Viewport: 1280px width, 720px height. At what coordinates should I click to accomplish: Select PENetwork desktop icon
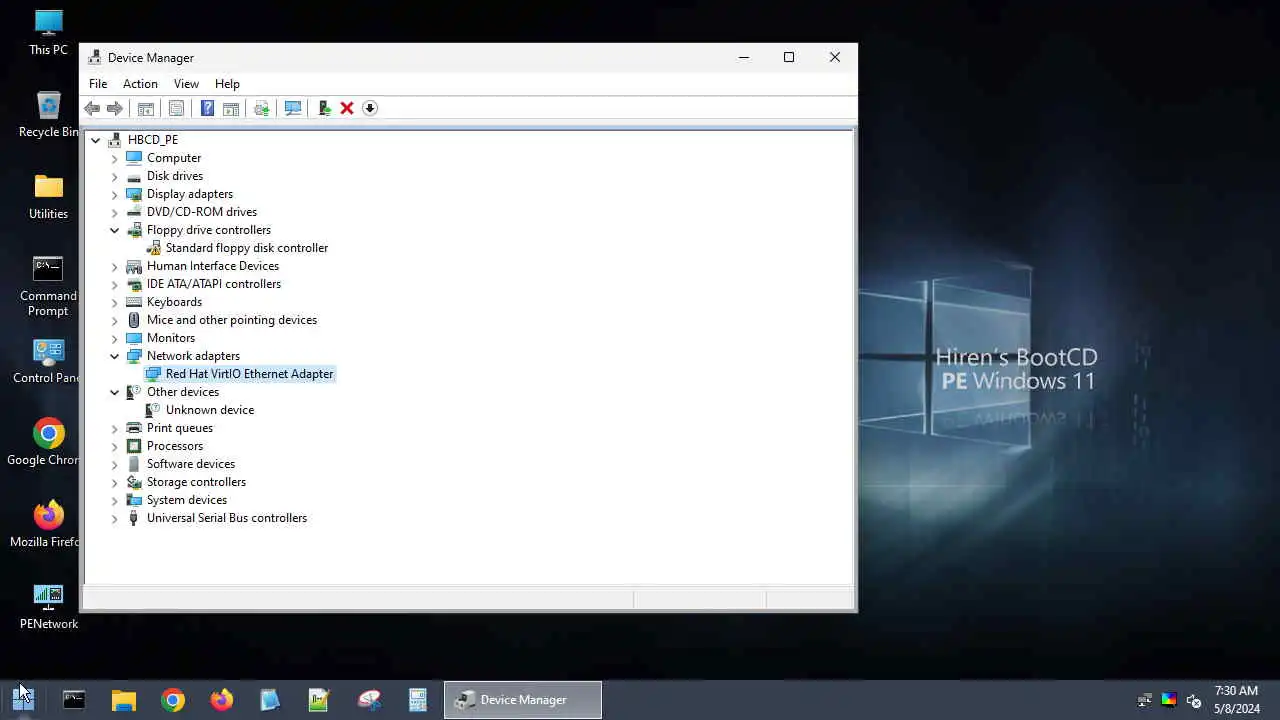coord(48,606)
